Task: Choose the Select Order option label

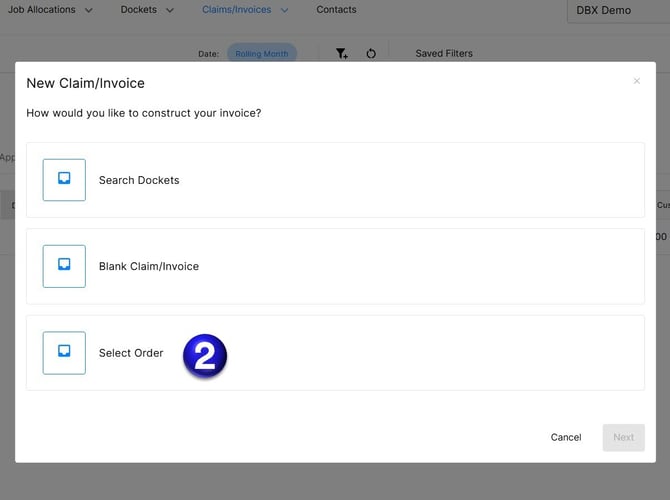Action: click(x=131, y=353)
